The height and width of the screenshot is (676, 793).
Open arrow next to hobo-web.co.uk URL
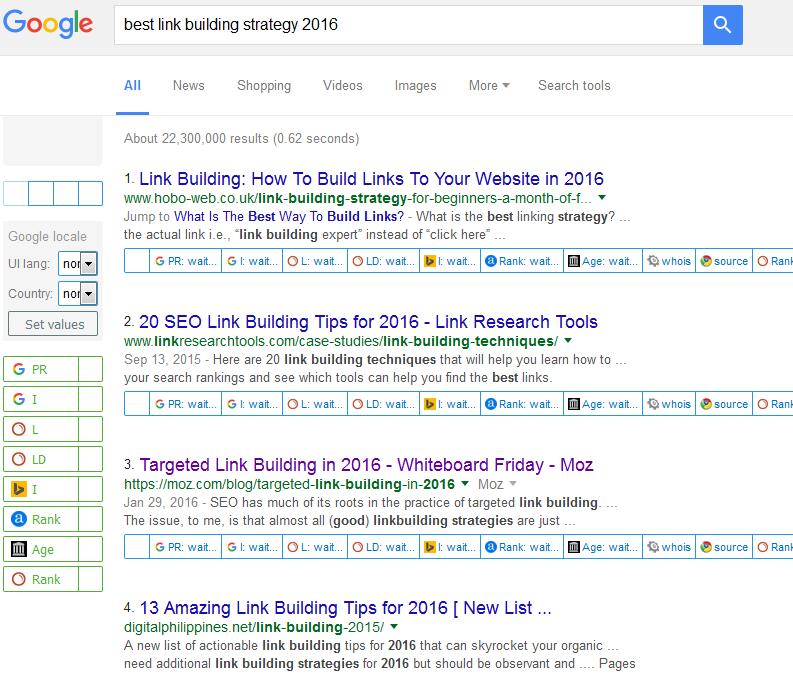602,197
